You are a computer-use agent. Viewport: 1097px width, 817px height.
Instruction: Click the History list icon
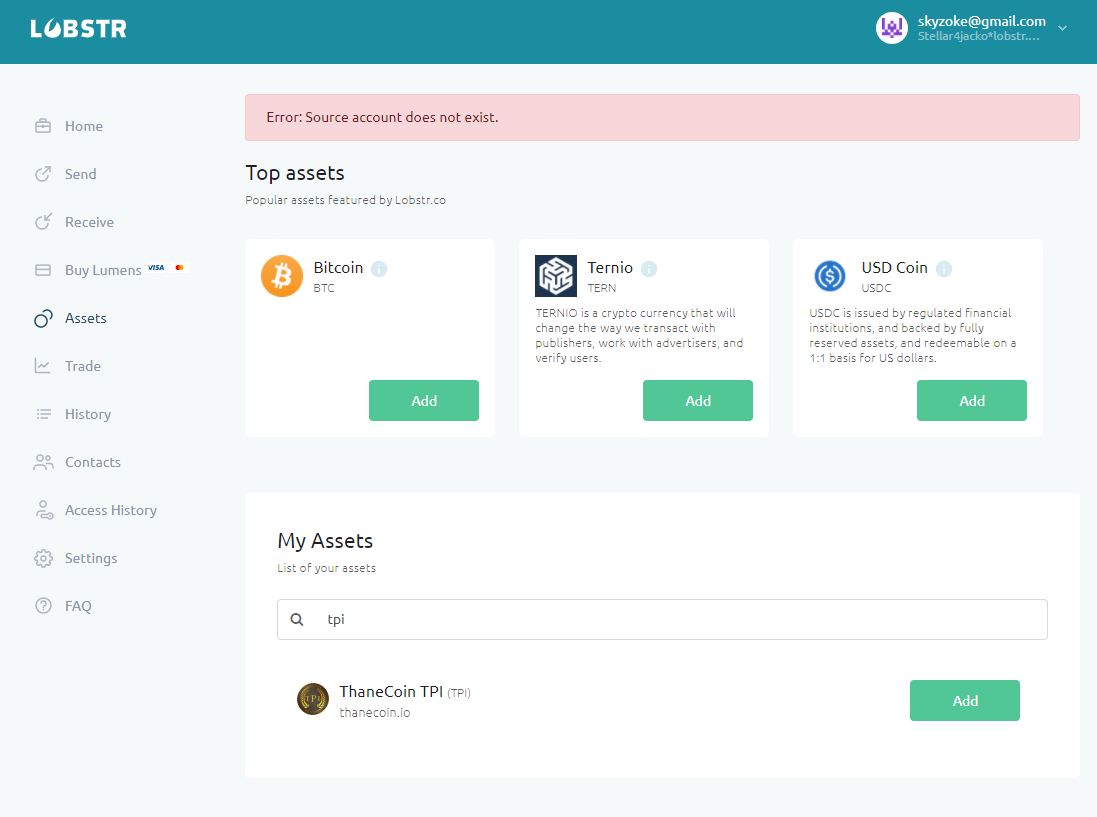click(43, 414)
